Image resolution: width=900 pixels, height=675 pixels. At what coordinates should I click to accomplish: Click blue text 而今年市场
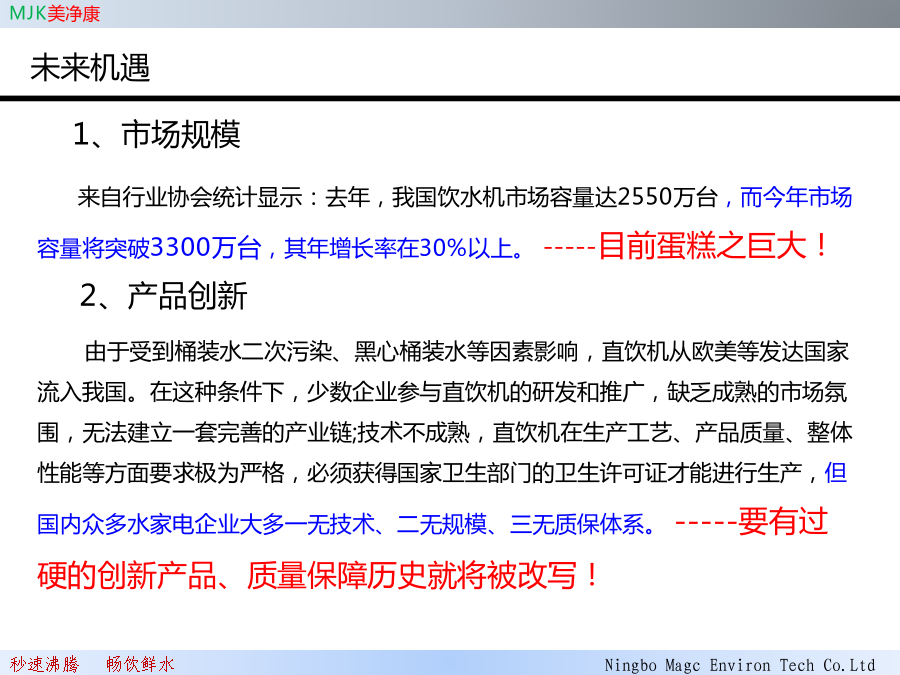point(796,197)
